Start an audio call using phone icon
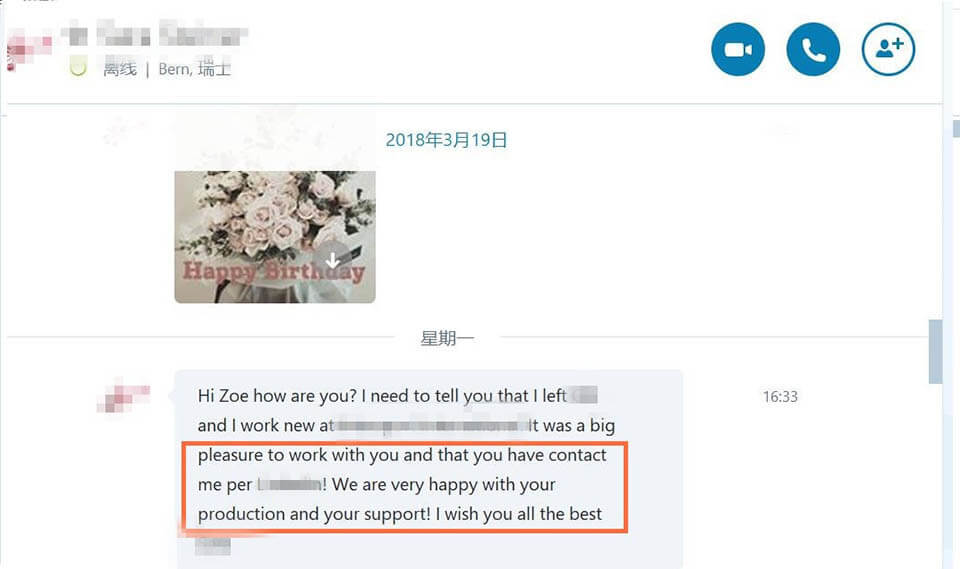The height and width of the screenshot is (569, 960). pyautogui.click(x=813, y=50)
